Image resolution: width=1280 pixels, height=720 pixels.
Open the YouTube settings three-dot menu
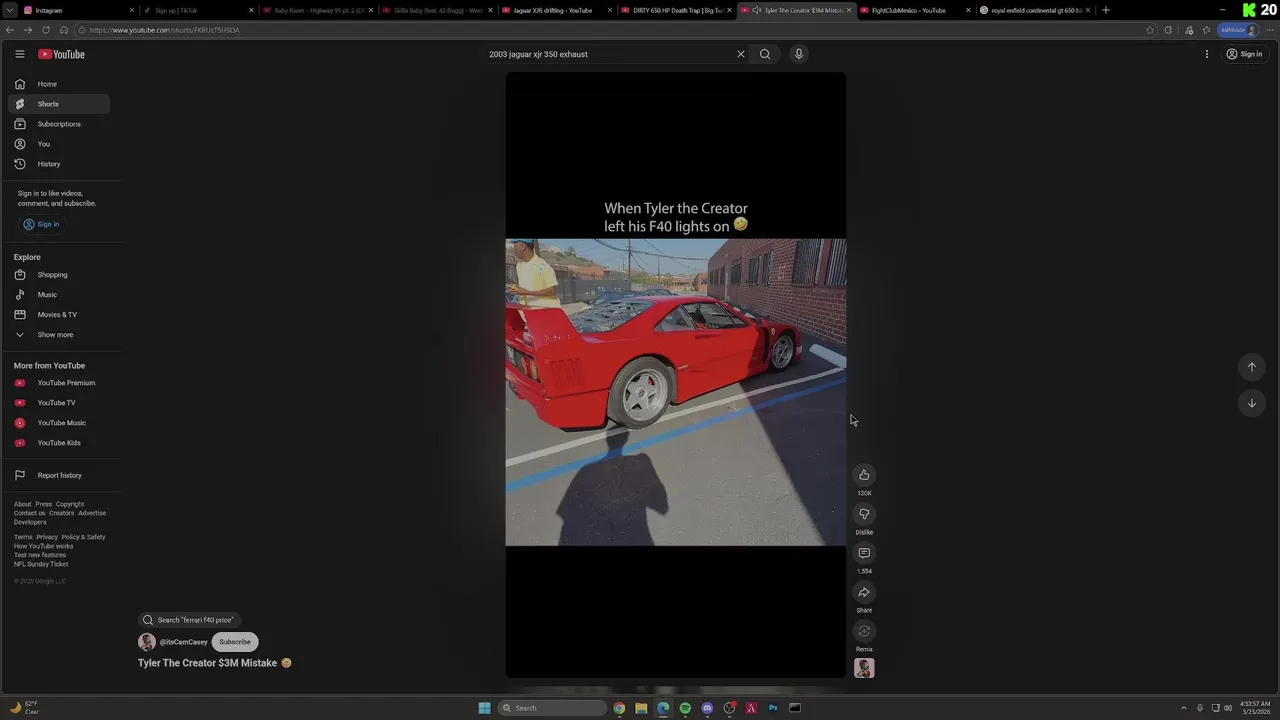click(1206, 54)
